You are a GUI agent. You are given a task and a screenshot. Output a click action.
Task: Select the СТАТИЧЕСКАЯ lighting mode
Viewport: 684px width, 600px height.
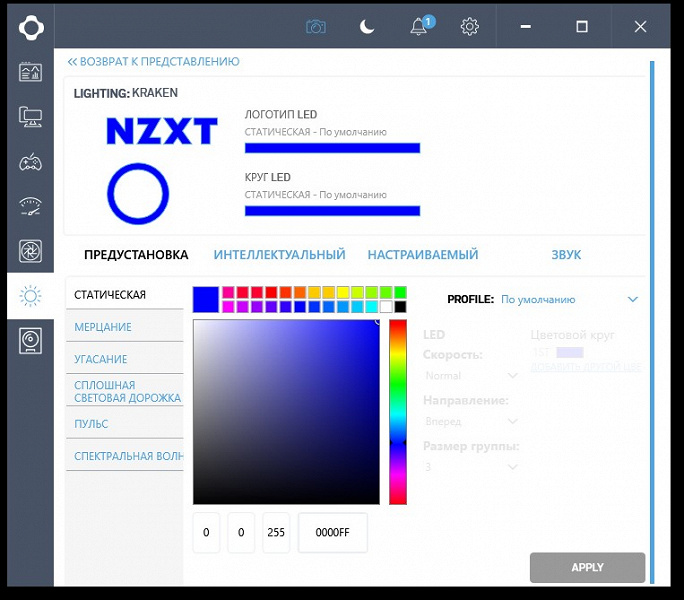(x=125, y=295)
